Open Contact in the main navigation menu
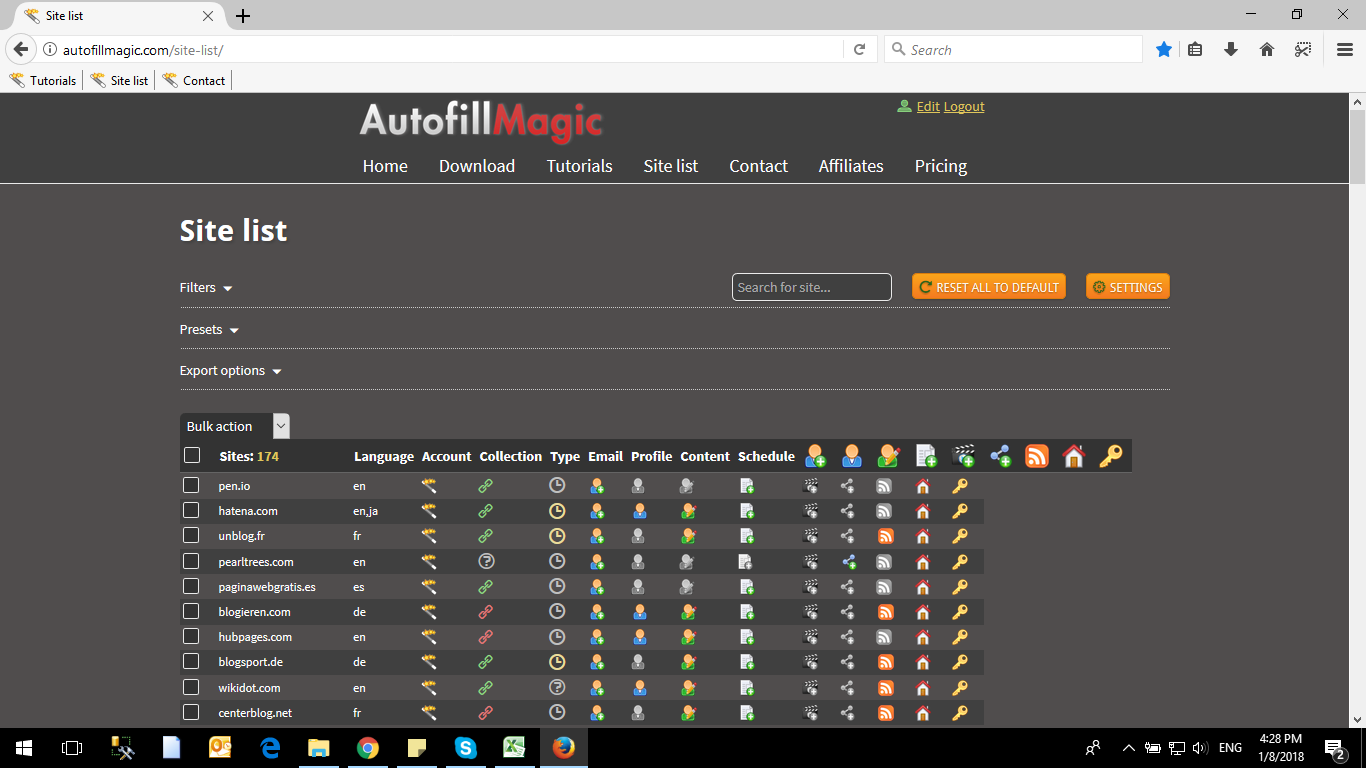This screenshot has height=768, width=1366. click(x=759, y=166)
